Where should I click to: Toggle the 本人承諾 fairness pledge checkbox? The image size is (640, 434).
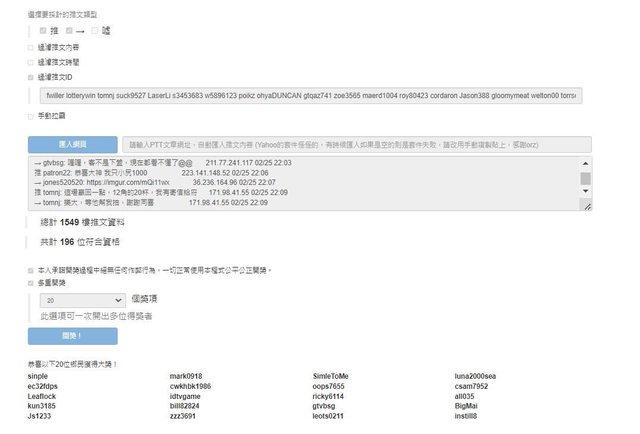click(31, 270)
